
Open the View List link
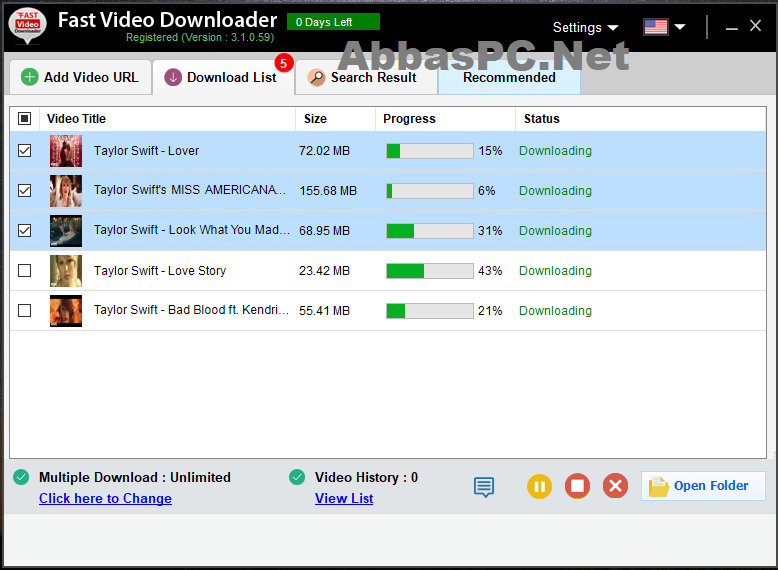pyautogui.click(x=344, y=499)
